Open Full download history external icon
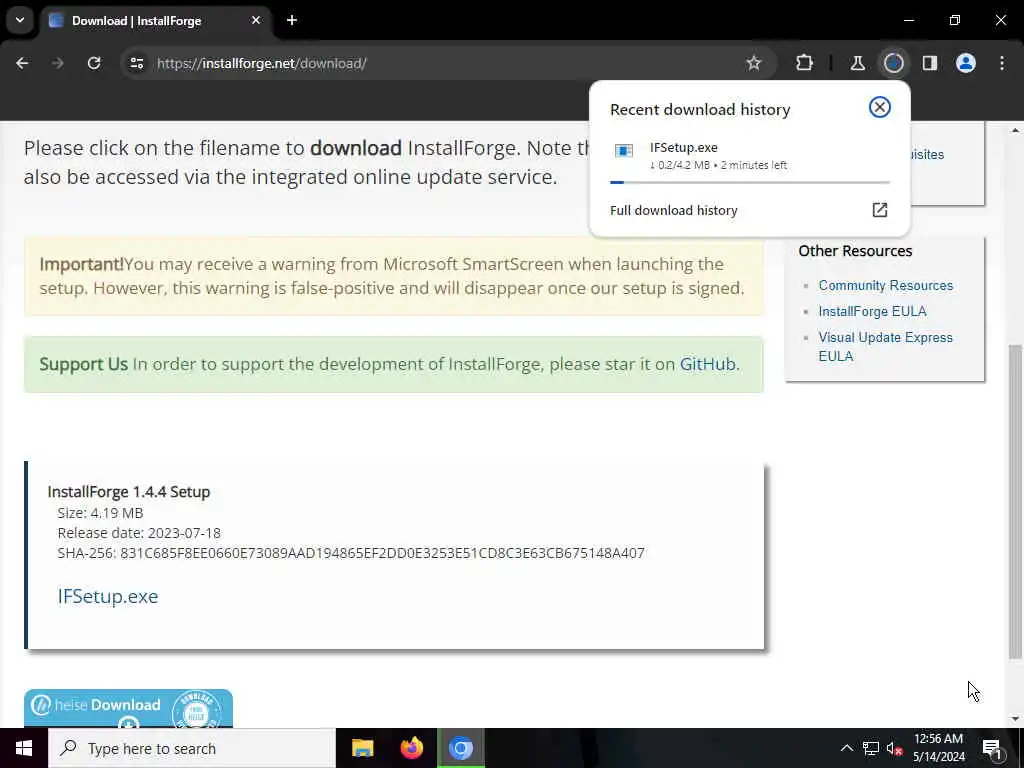The image size is (1024, 768). (x=880, y=210)
